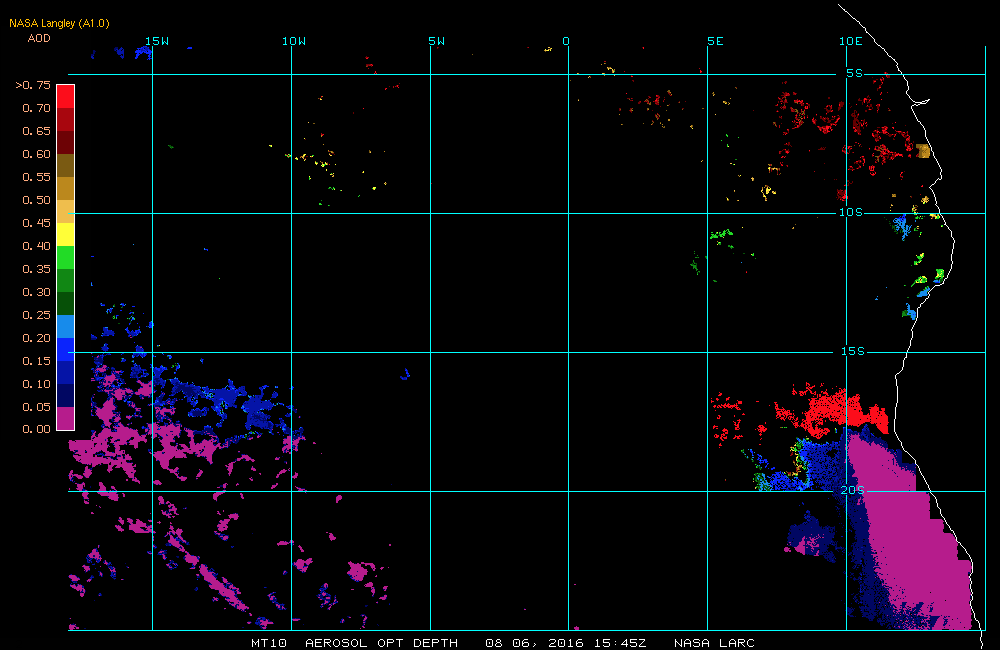Click the 0.60 legend value
The width and height of the screenshot is (1000, 650).
pos(36,154)
